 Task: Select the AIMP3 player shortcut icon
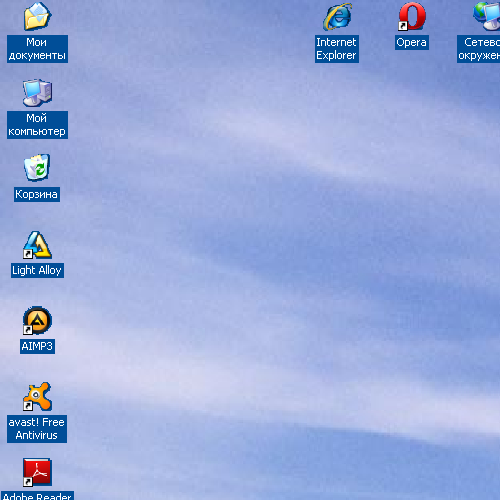[x=37, y=320]
